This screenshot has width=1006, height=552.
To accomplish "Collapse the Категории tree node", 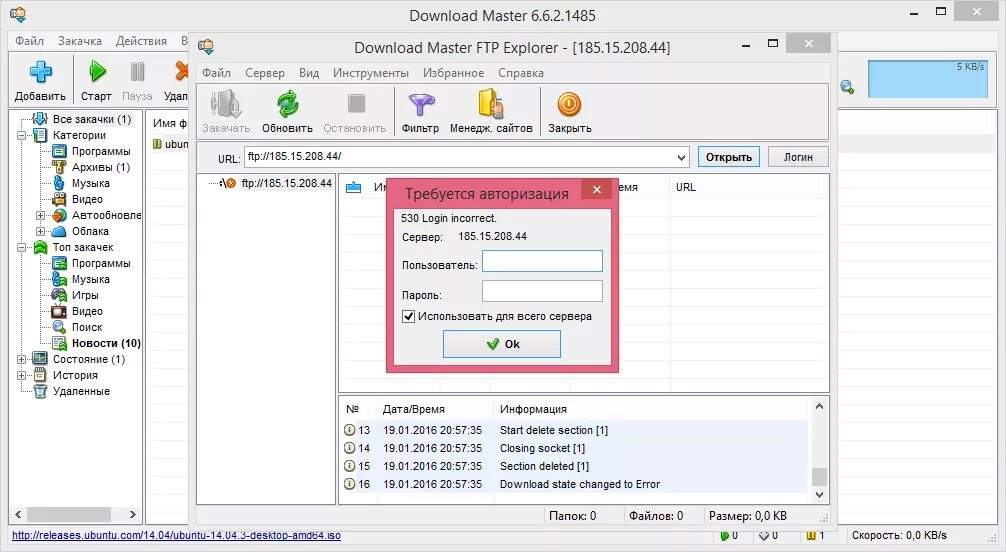I will point(21,135).
